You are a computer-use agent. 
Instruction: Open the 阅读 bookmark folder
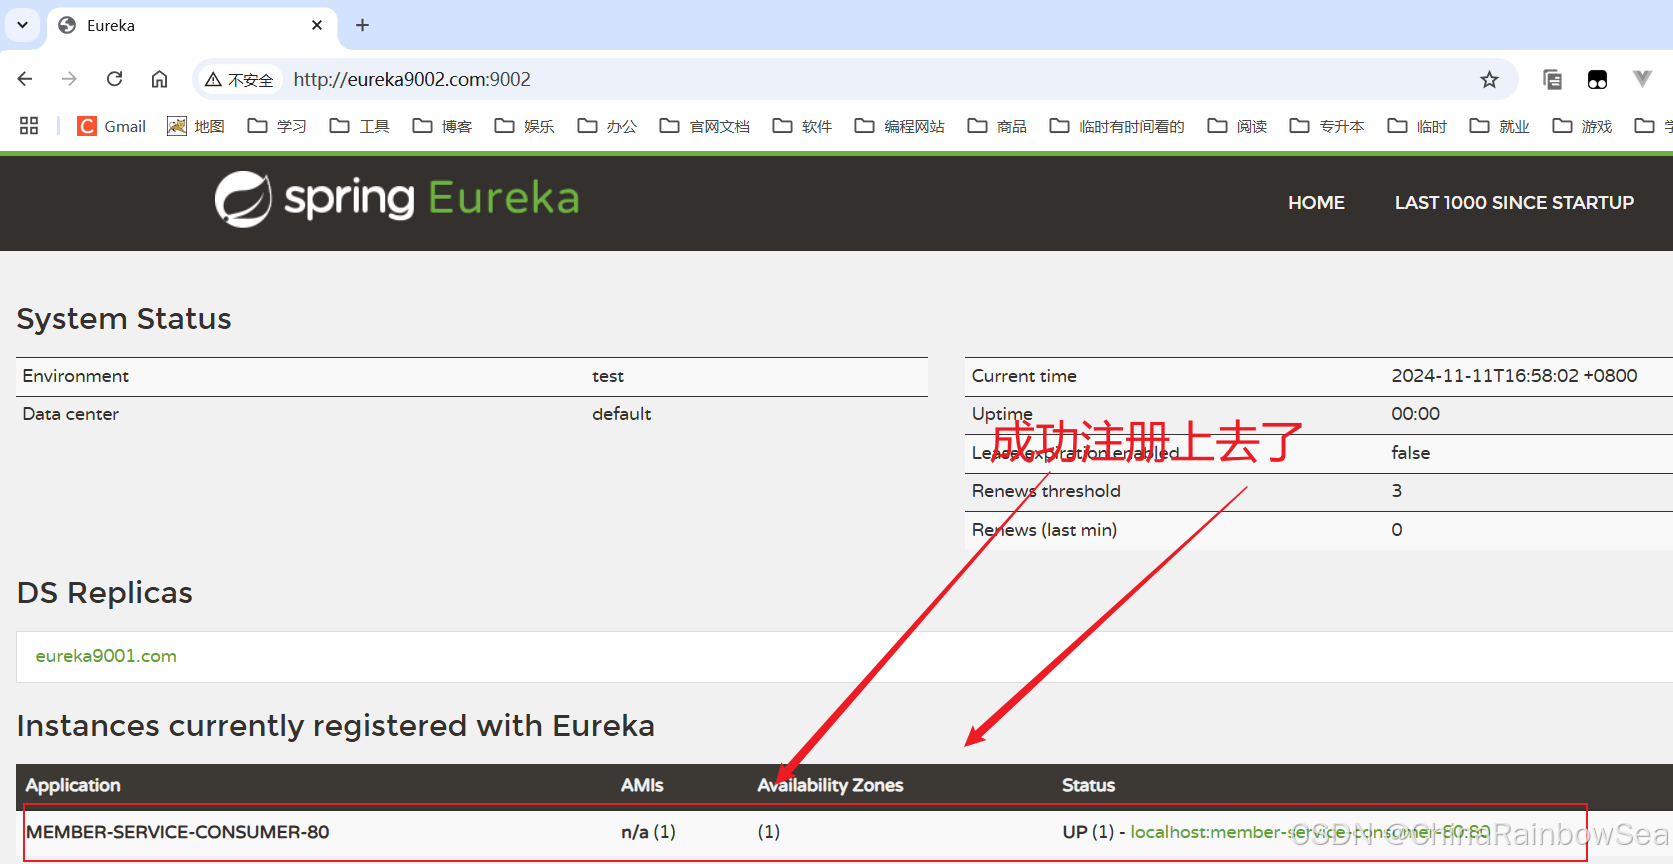(x=1237, y=126)
